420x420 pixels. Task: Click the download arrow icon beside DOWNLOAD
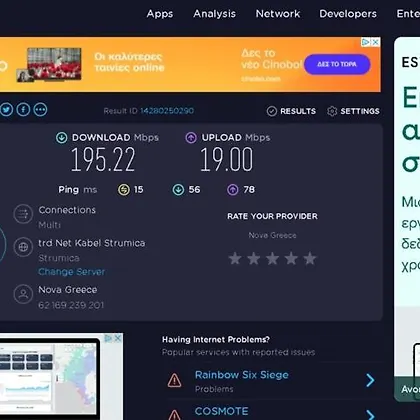pos(62,137)
